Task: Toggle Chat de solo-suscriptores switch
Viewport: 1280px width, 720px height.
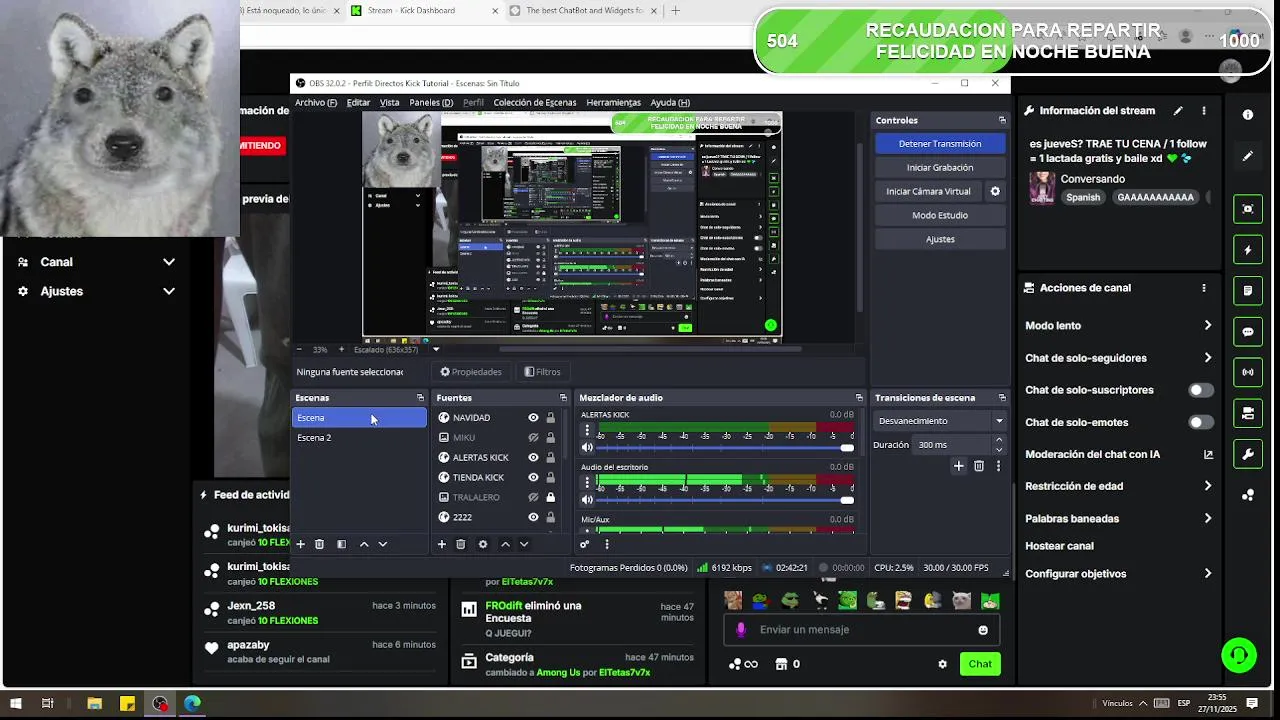Action: point(1201,390)
